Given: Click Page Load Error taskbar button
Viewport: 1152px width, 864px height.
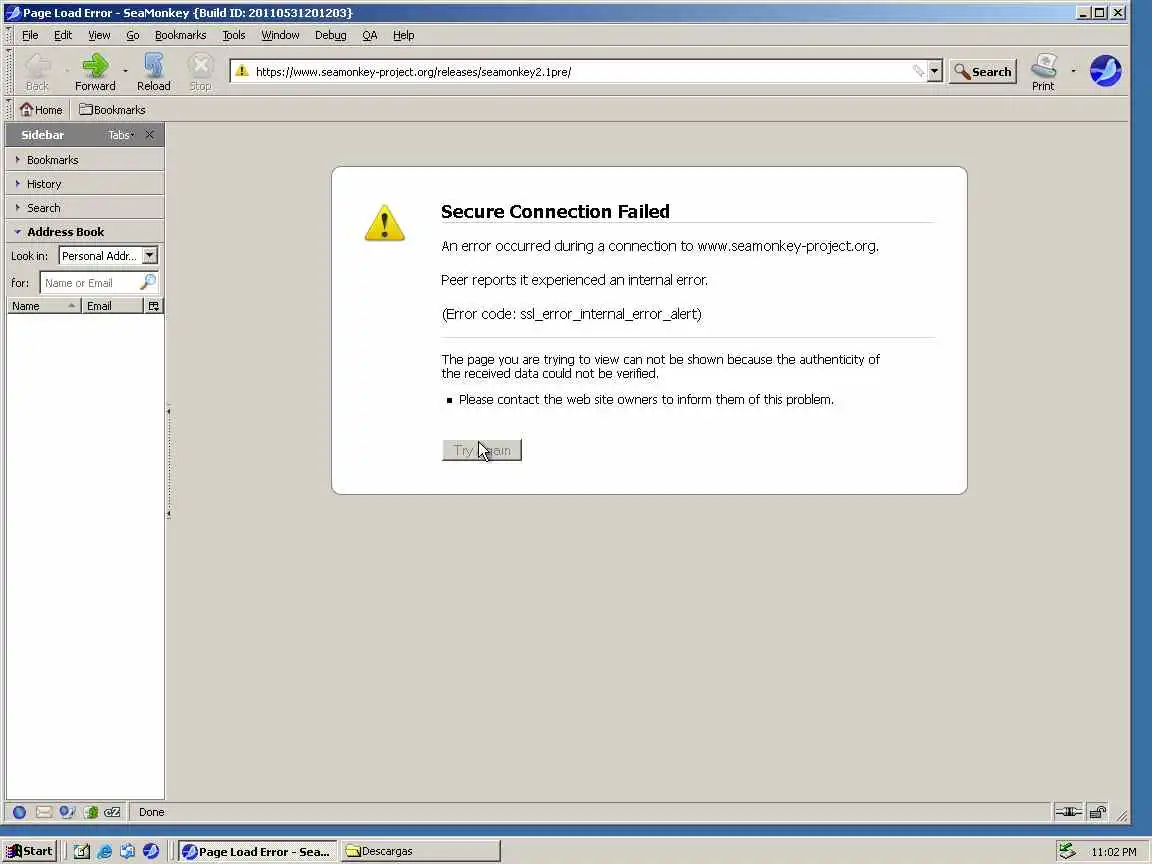Looking at the screenshot, I should click(258, 852).
